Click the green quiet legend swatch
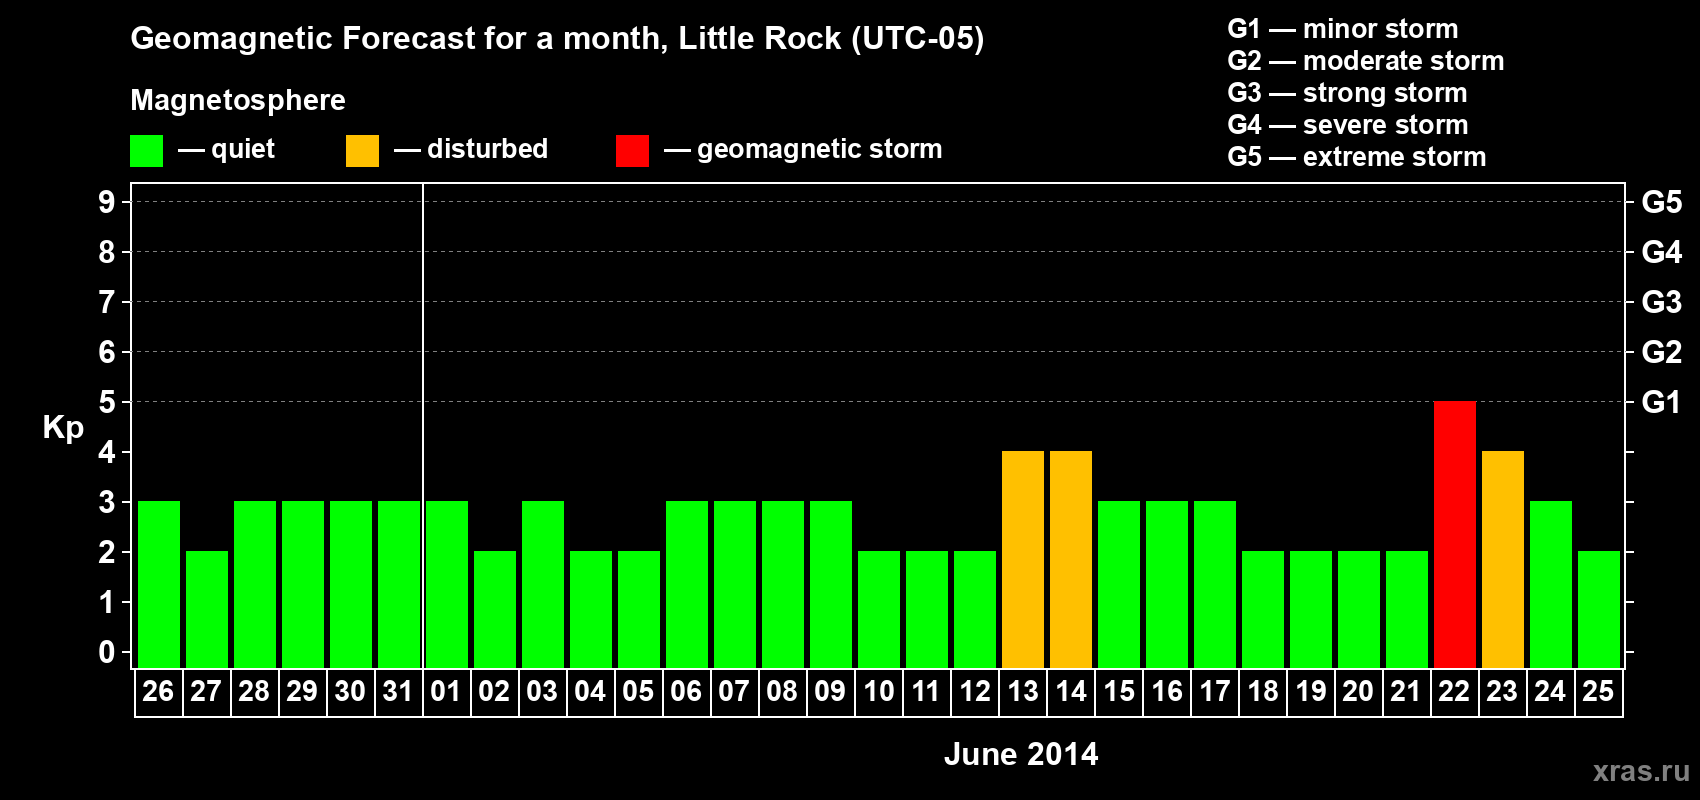This screenshot has width=1700, height=800. (146, 151)
